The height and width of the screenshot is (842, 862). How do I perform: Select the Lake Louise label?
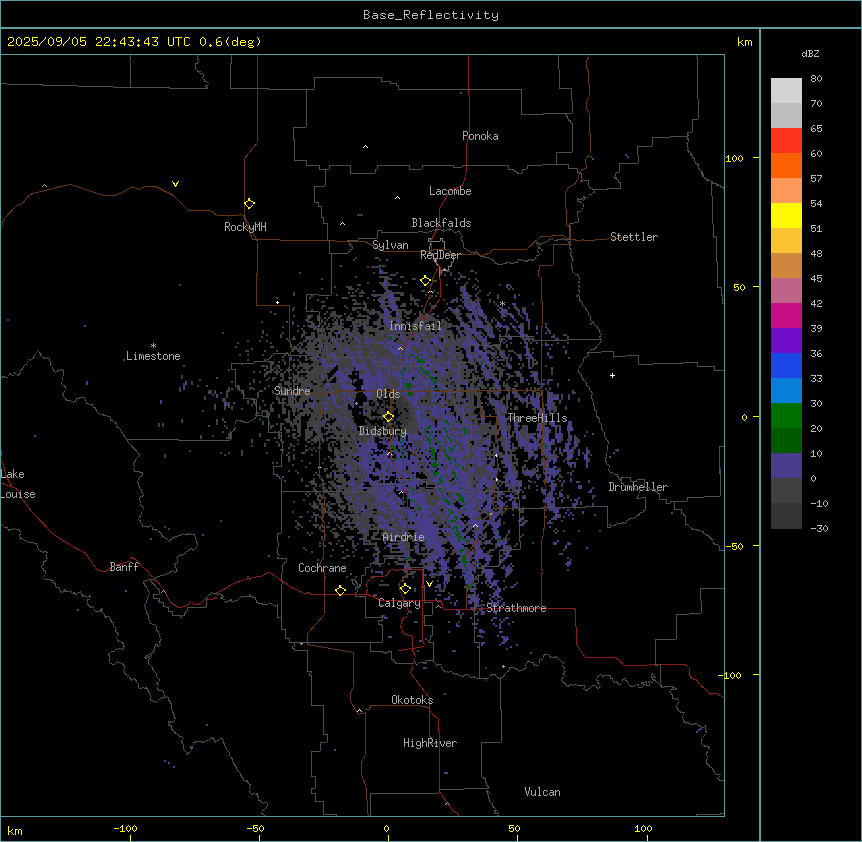pyautogui.click(x=18, y=484)
